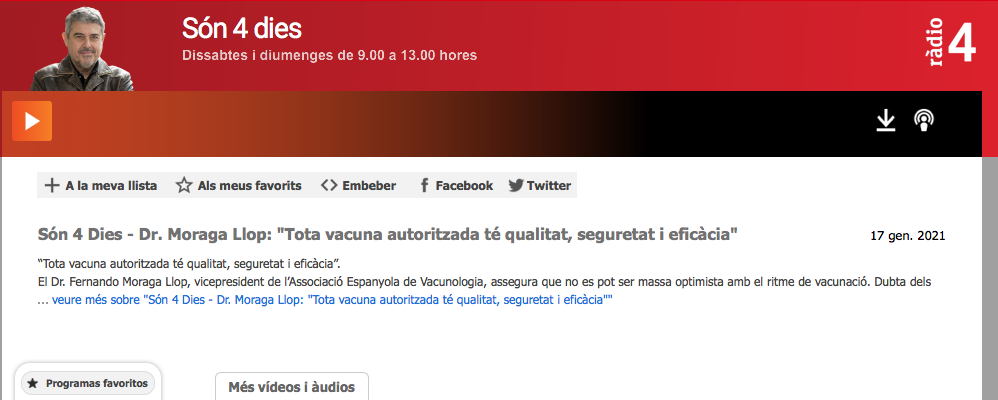
Task: Switch to the Més vídeos i àudios tab
Action: tap(292, 387)
